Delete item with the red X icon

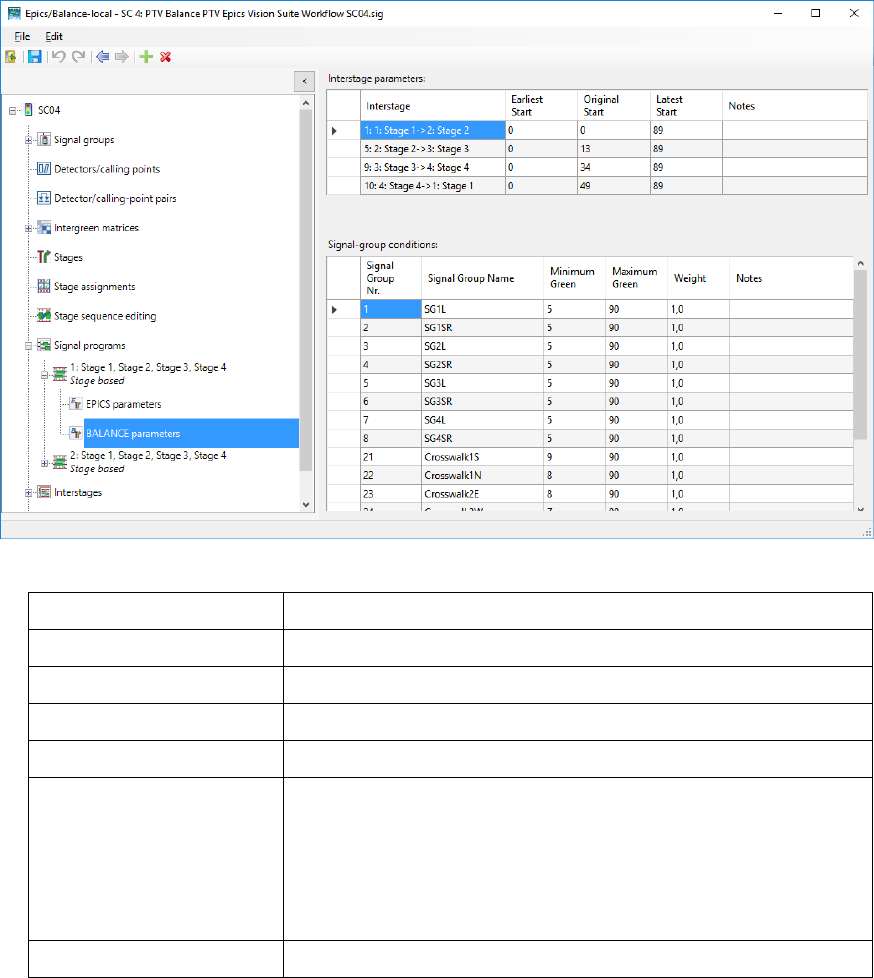165,57
